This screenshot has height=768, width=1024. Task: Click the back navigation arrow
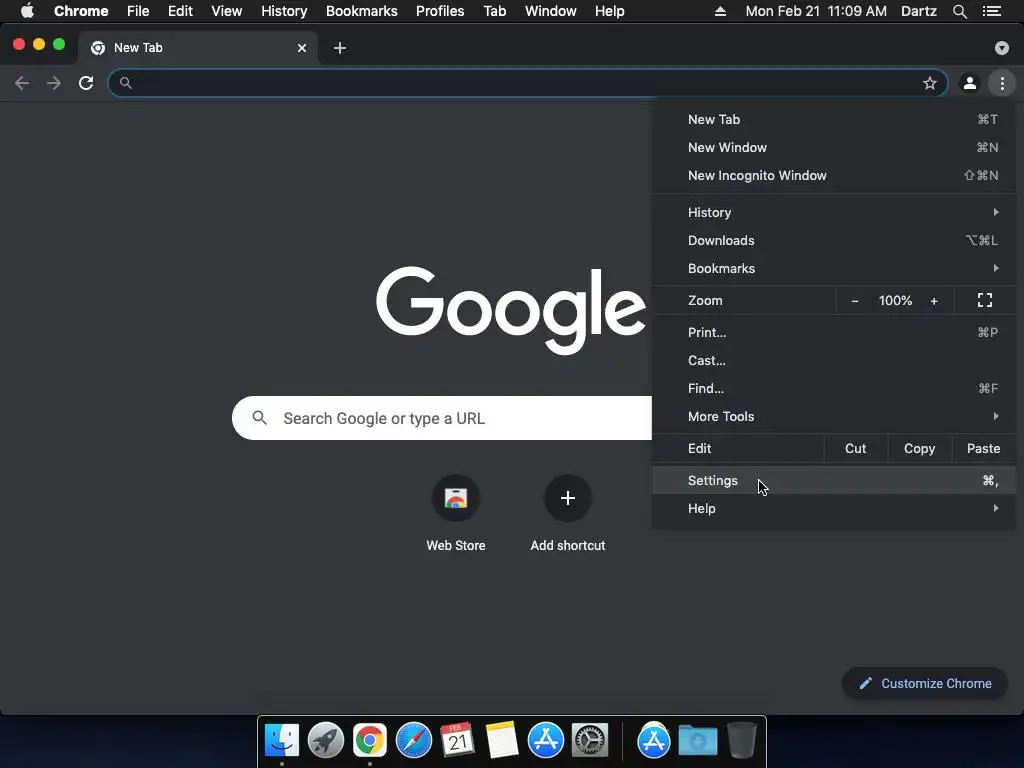[22, 83]
